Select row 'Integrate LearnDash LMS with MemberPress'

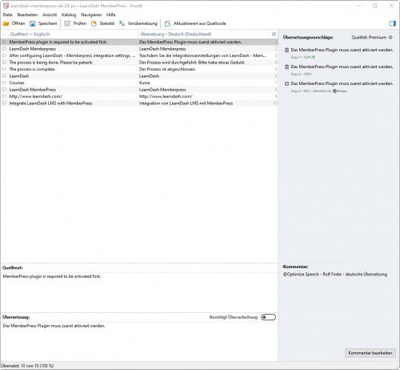(x=139, y=103)
